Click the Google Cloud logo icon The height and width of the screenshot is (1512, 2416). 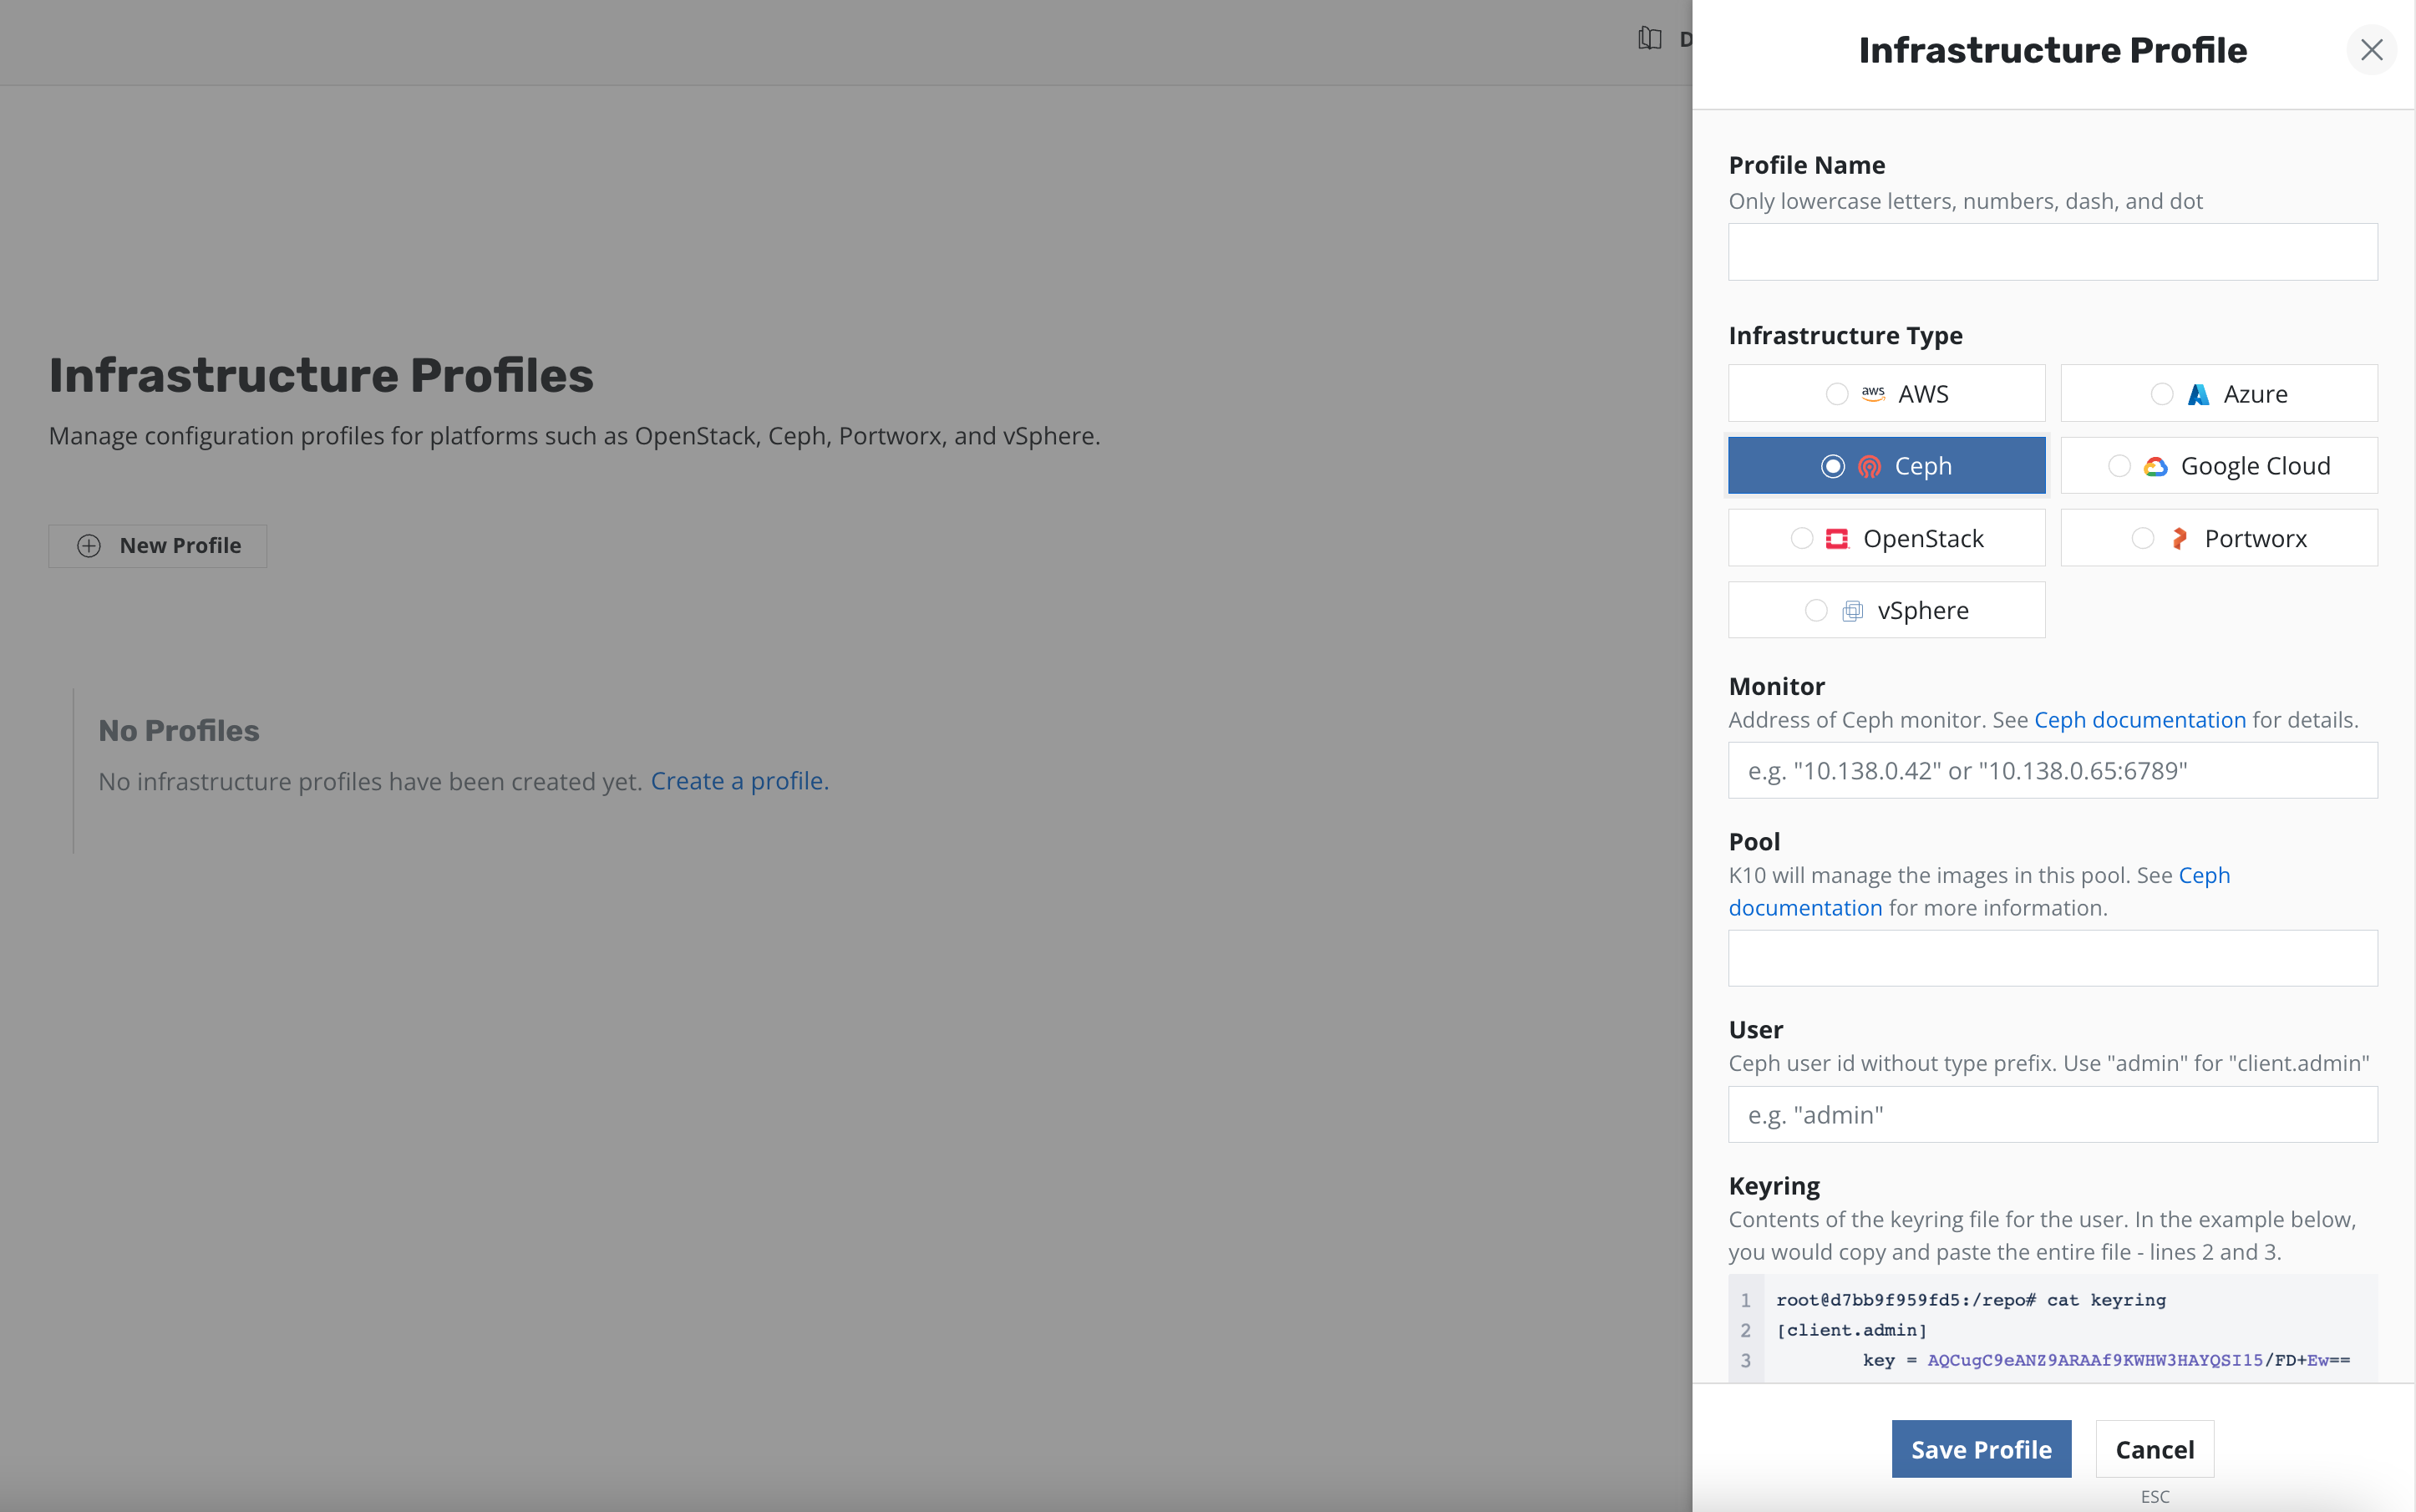pos(2155,467)
